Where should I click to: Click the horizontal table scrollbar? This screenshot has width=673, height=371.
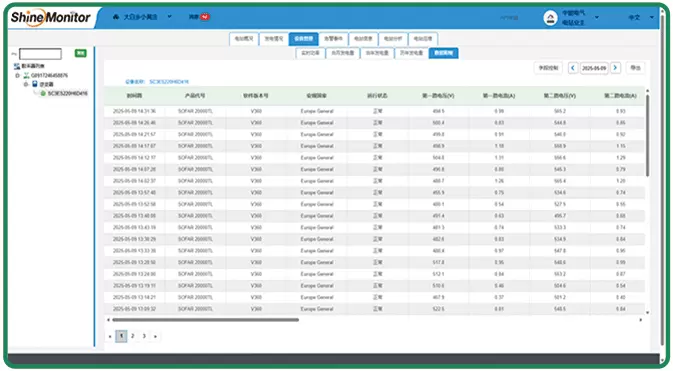tap(205, 319)
